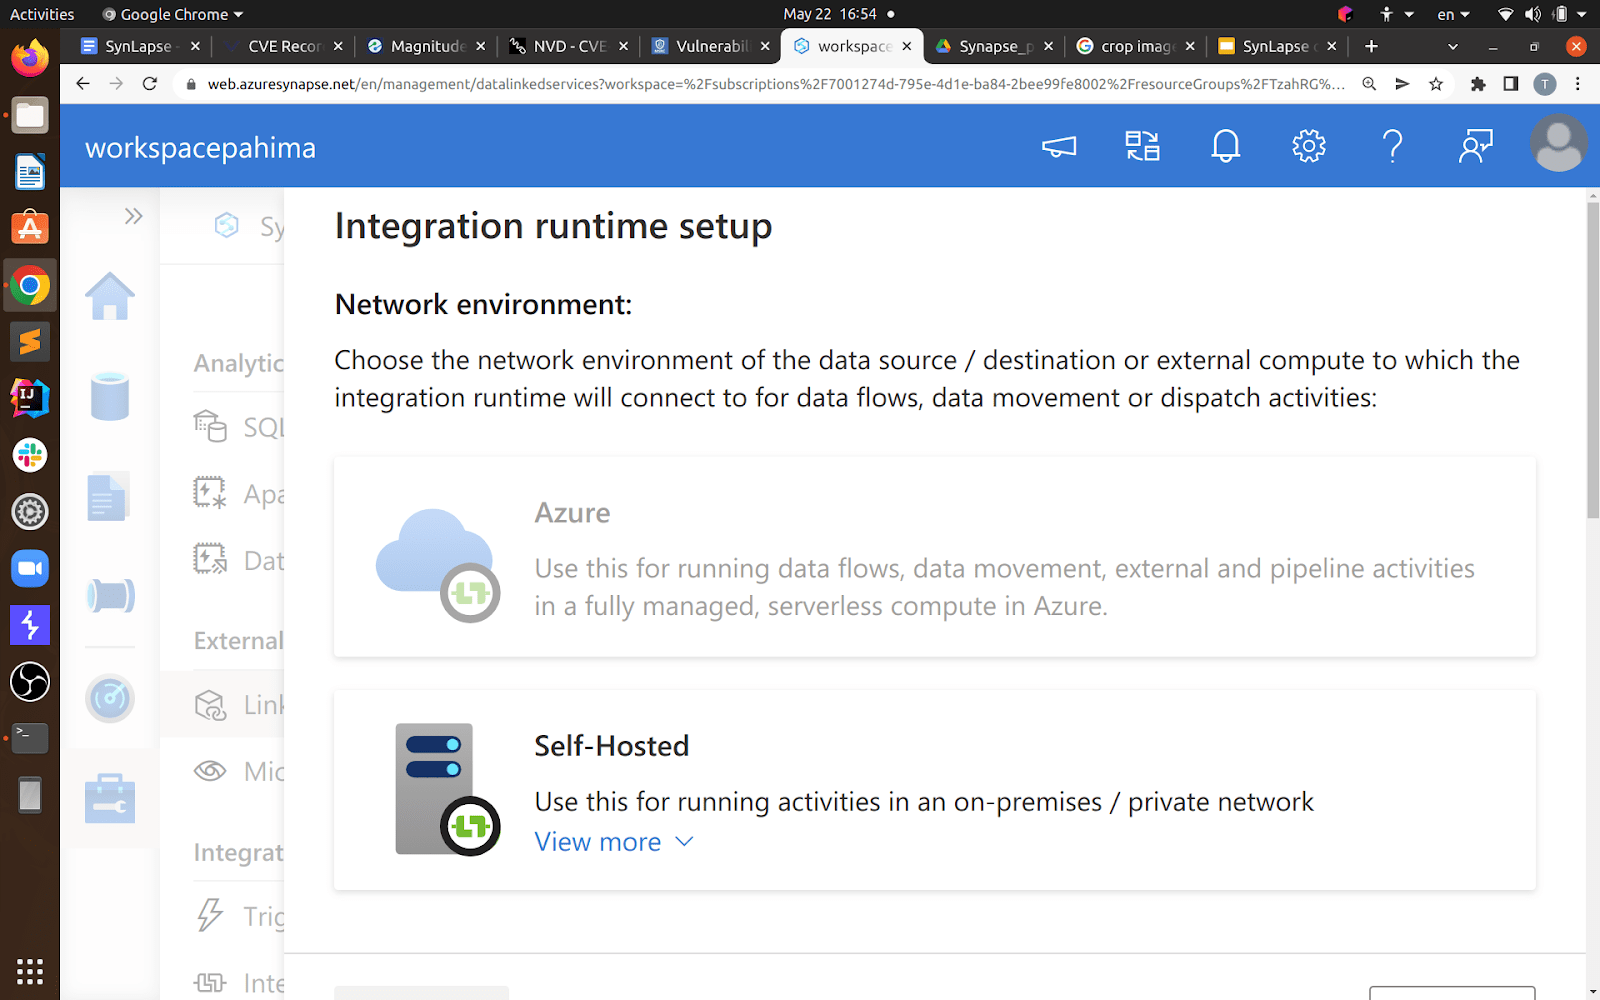
Task: Bookmark the page with the star icon
Action: coord(1437,84)
